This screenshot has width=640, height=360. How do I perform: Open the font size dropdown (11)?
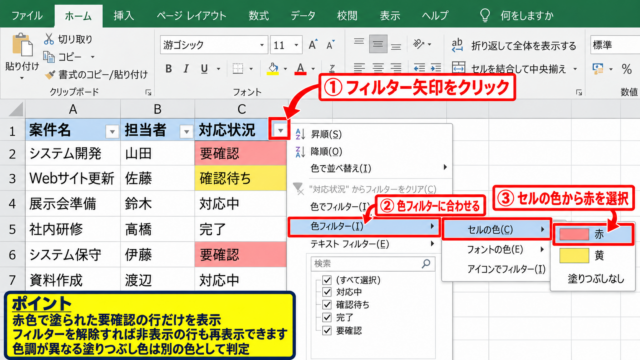tap(296, 45)
